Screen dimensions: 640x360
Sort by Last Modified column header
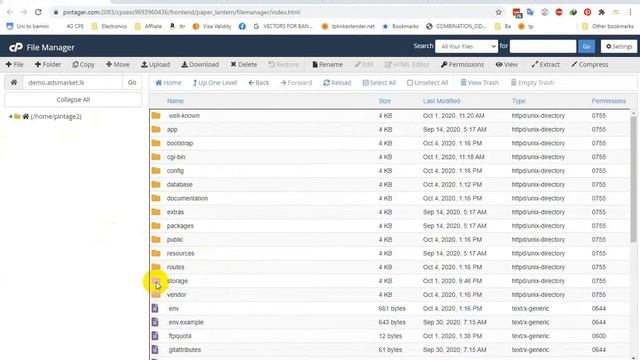coord(441,101)
